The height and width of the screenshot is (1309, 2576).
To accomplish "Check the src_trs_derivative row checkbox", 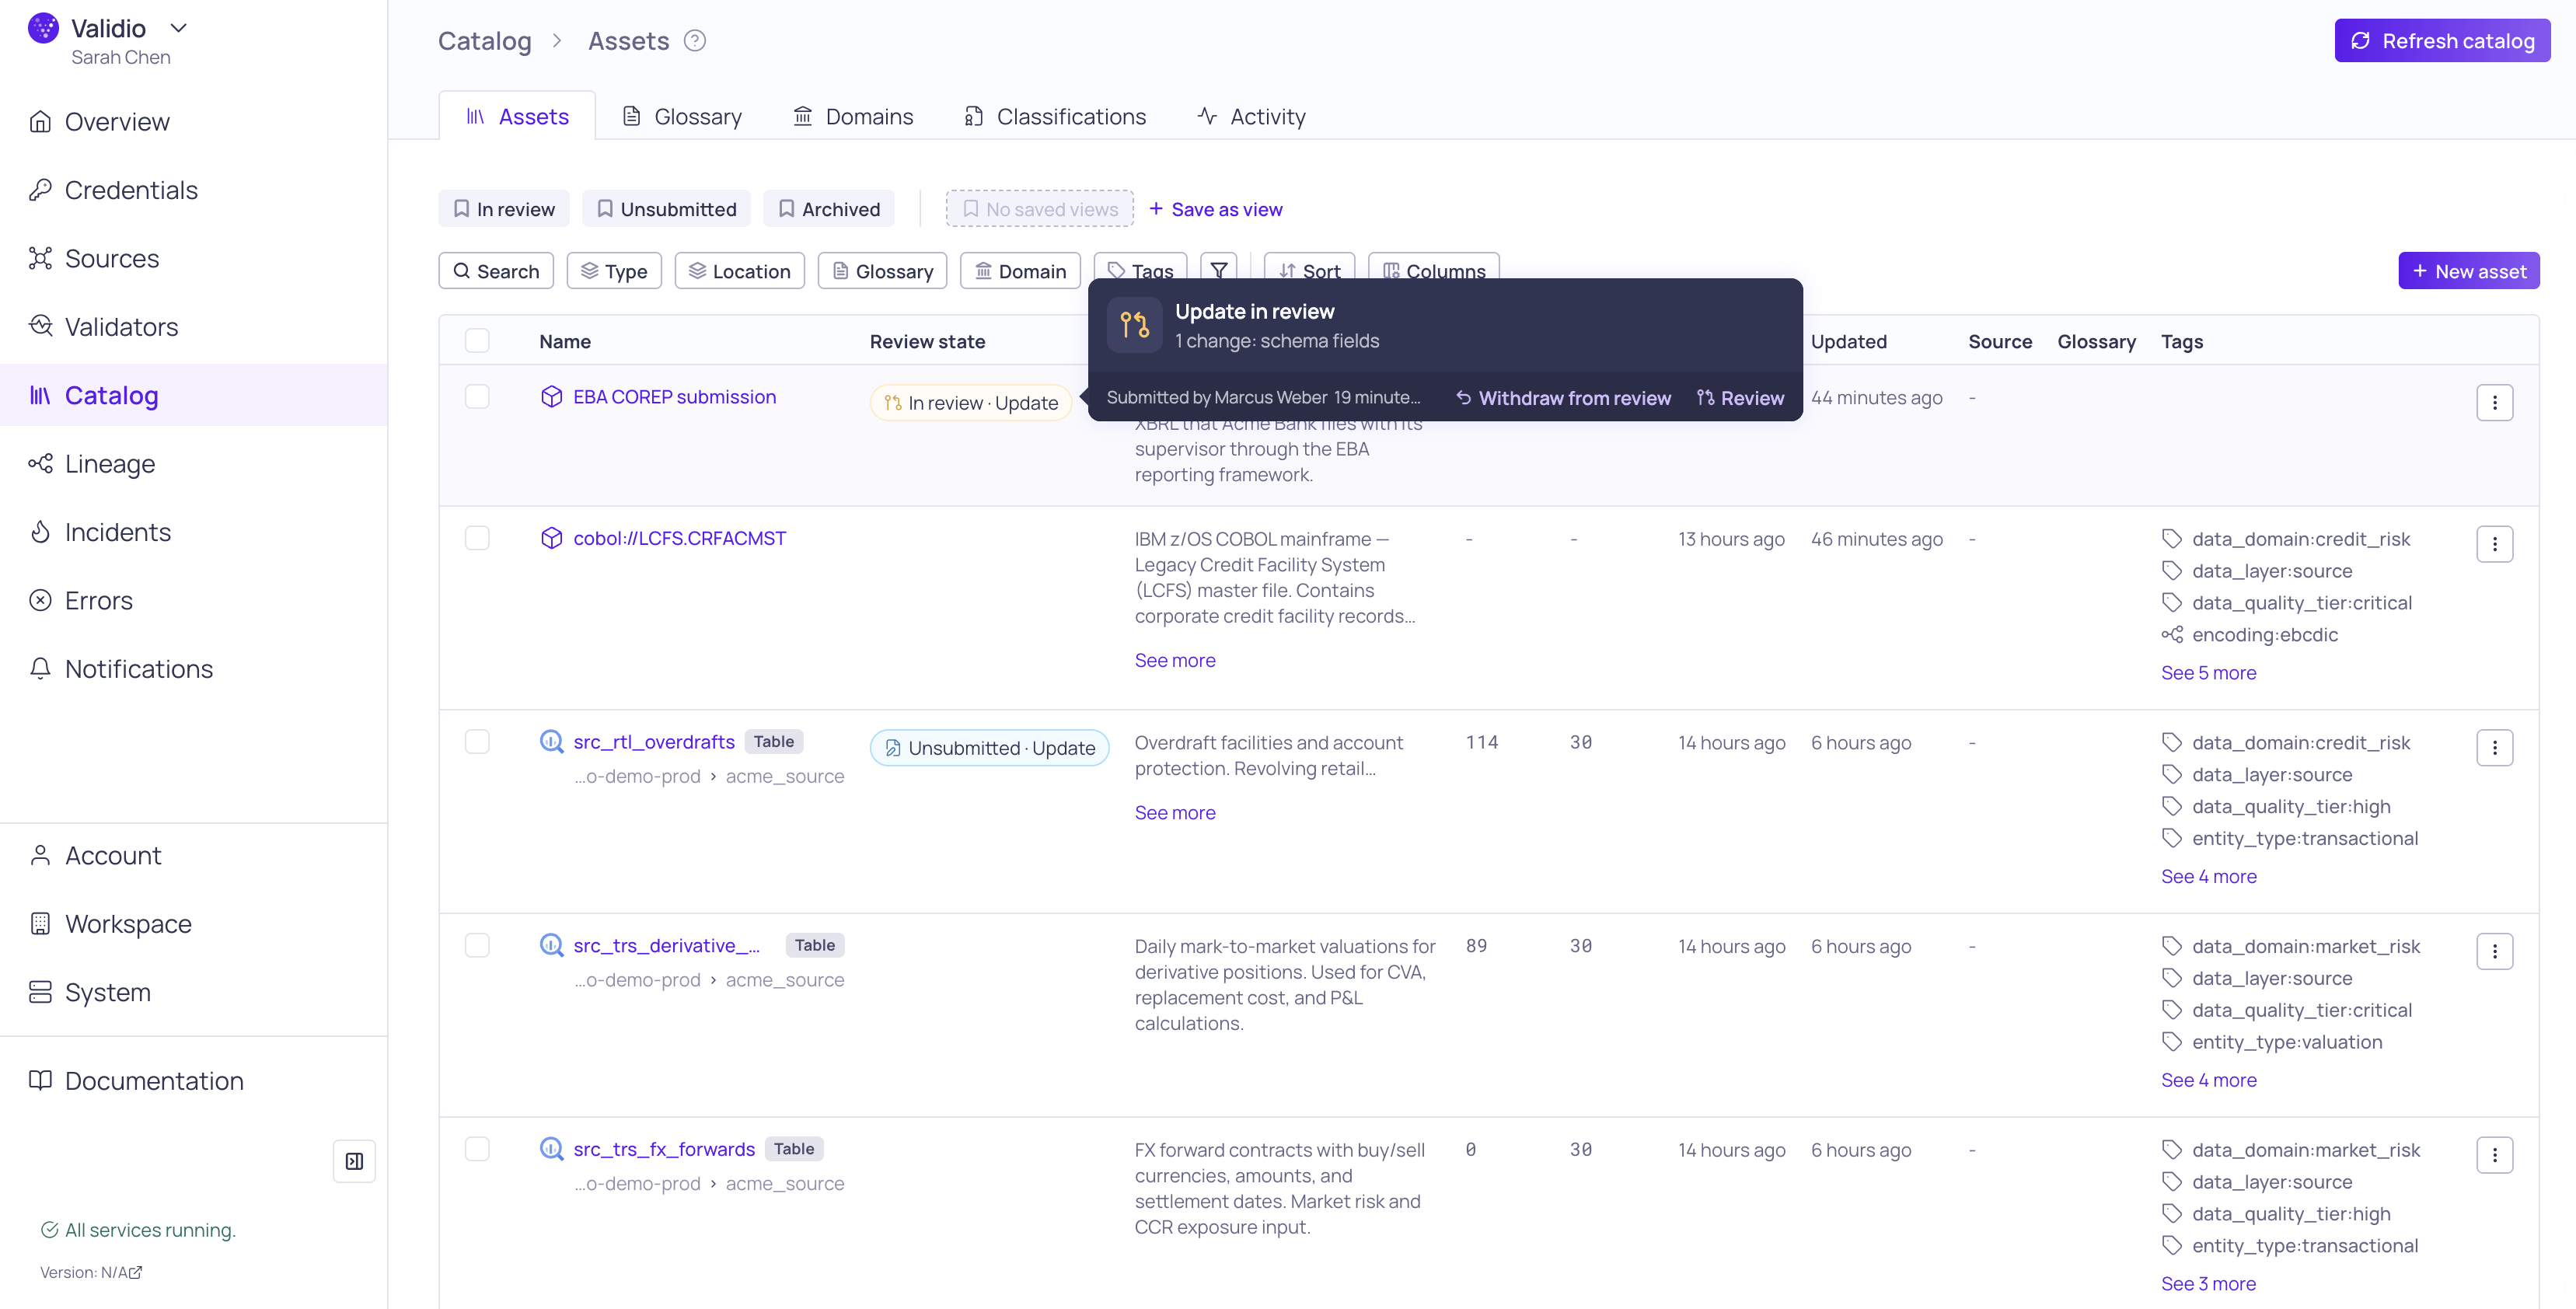I will (x=477, y=946).
